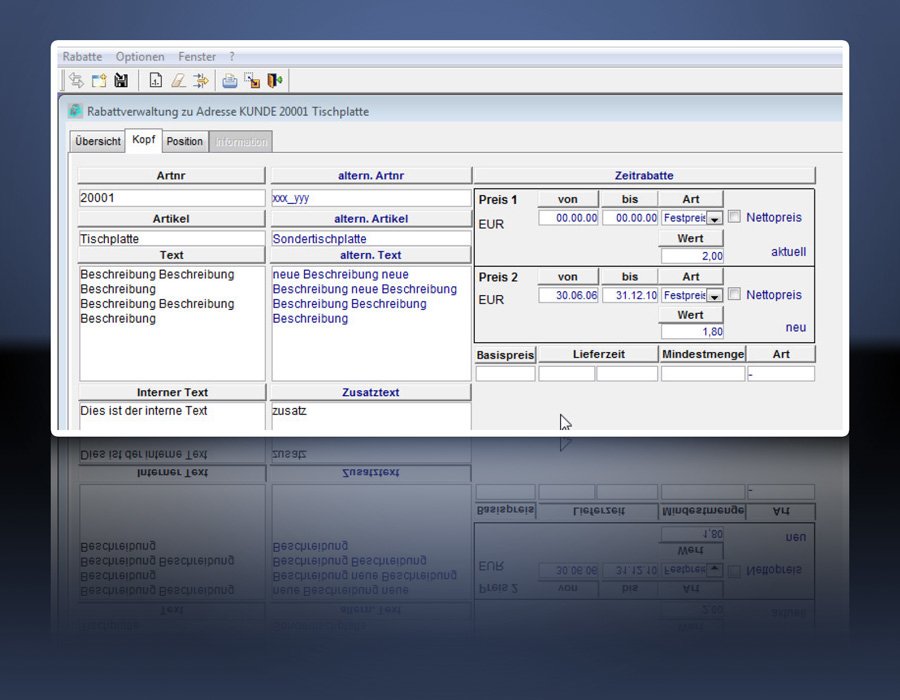Image resolution: width=900 pixels, height=700 pixels.
Task: Enable Nettopreis checkbox for Preis 2
Action: click(x=735, y=295)
